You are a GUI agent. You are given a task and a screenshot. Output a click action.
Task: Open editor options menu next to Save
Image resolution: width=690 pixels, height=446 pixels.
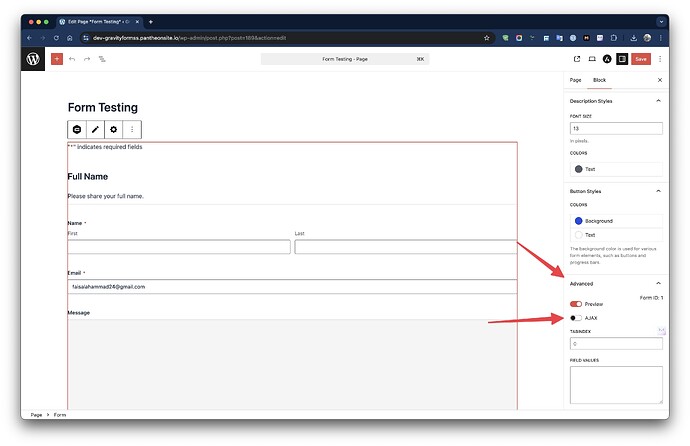point(660,59)
